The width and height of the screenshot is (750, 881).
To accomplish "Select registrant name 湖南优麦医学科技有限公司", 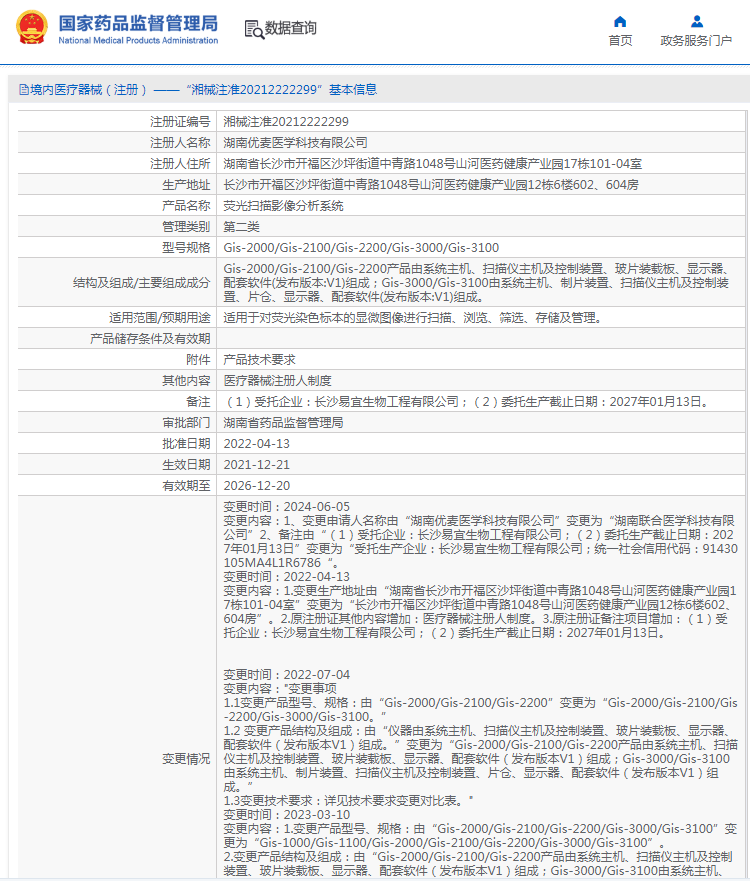I will [x=296, y=143].
